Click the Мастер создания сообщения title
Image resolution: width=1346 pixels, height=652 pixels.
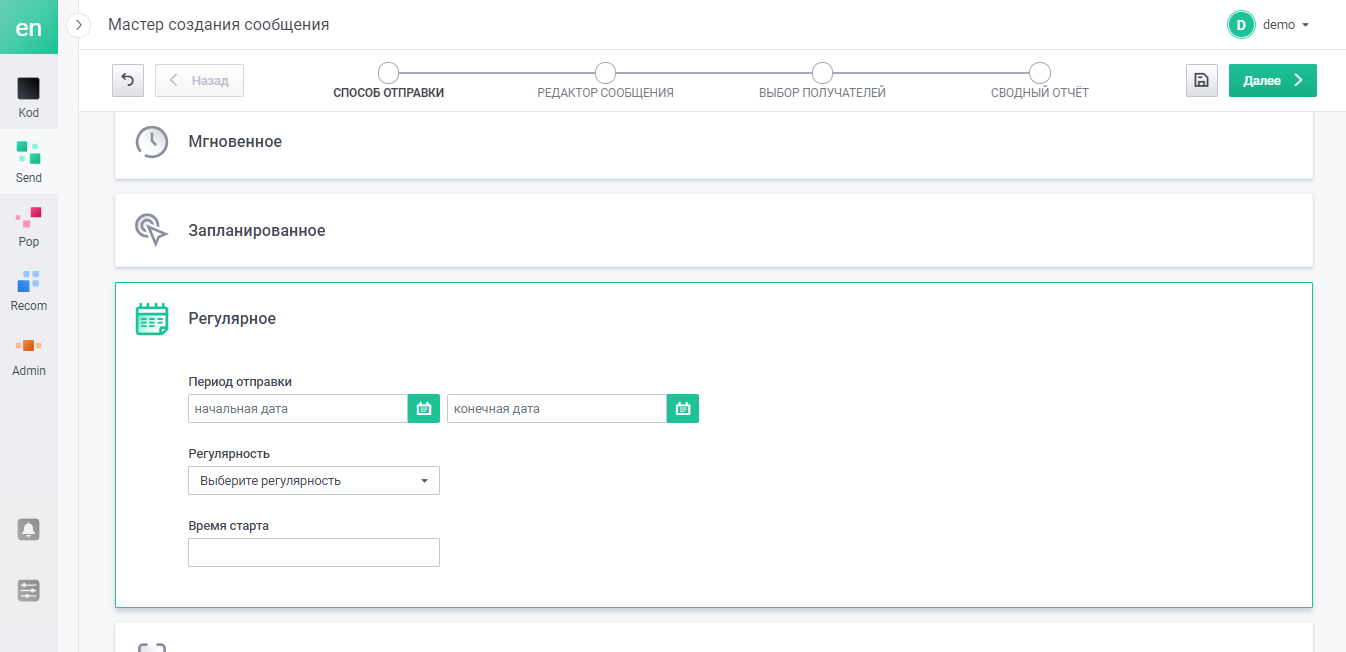219,24
